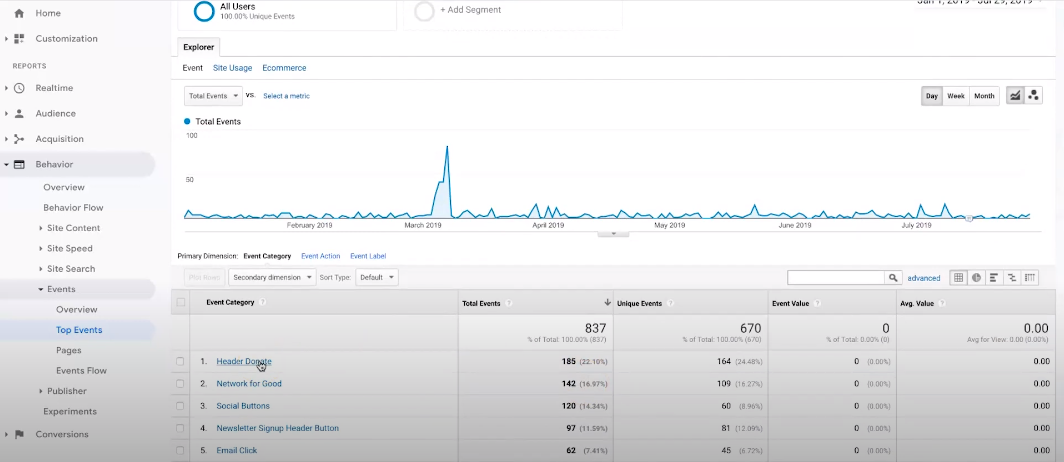
Task: Open the Total Events metric dropdown
Action: click(214, 96)
